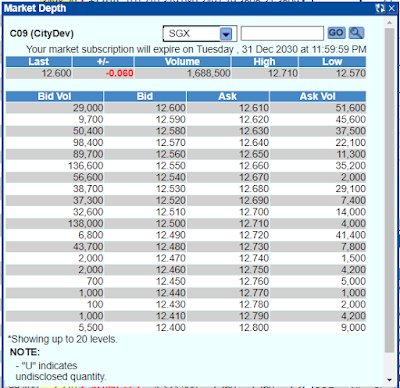Select ask price 12.630
Image resolution: width=400 pixels, height=388 pixels.
[x=254, y=131]
